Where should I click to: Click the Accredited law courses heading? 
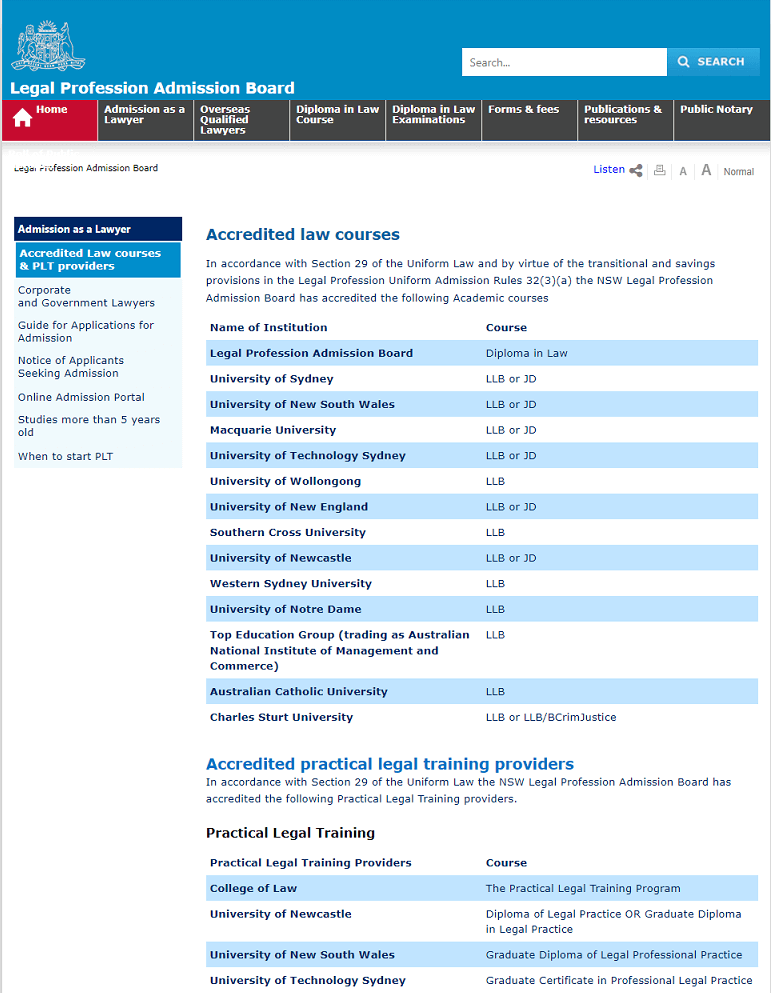click(x=303, y=235)
